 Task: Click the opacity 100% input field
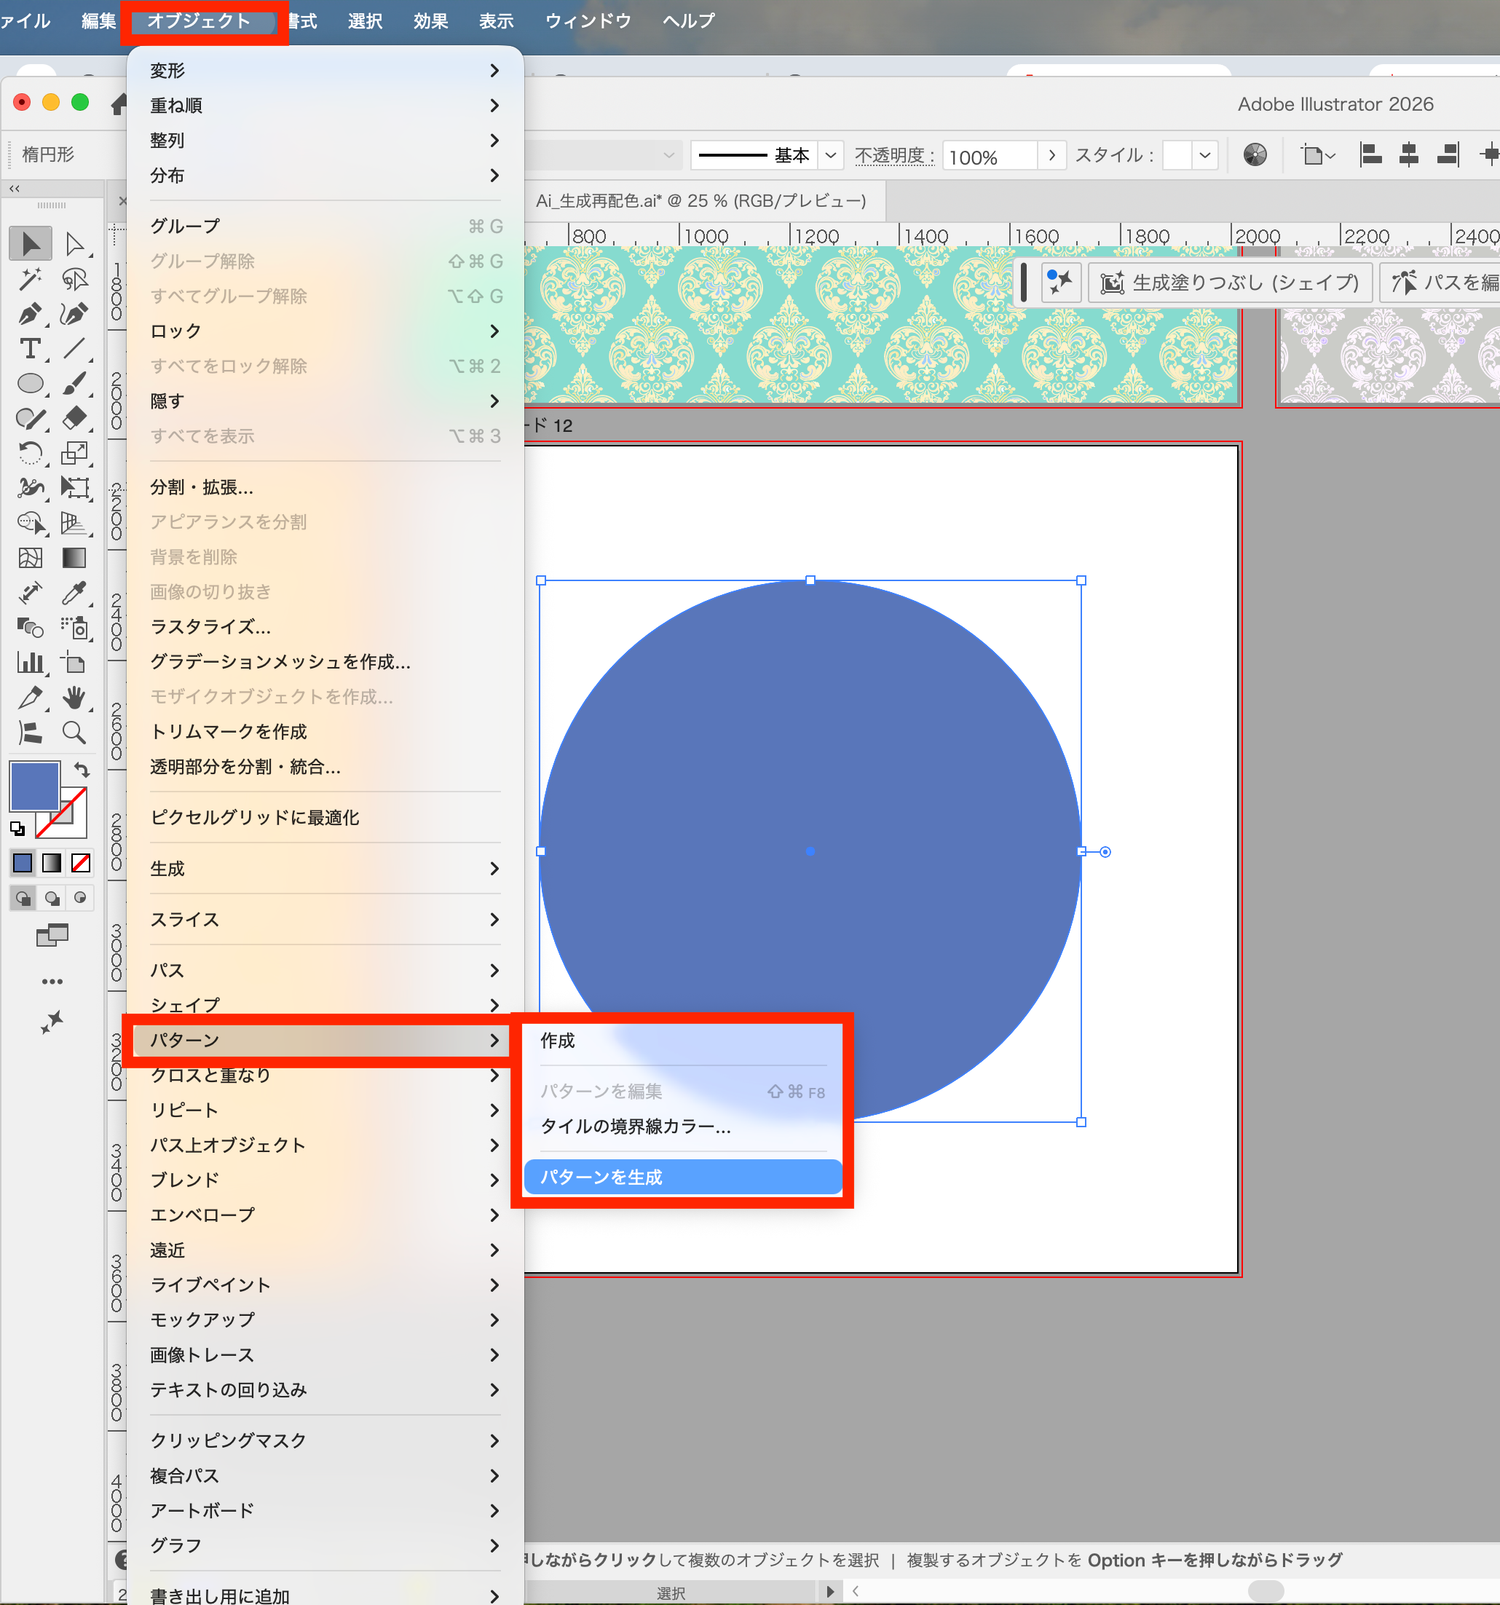point(989,156)
